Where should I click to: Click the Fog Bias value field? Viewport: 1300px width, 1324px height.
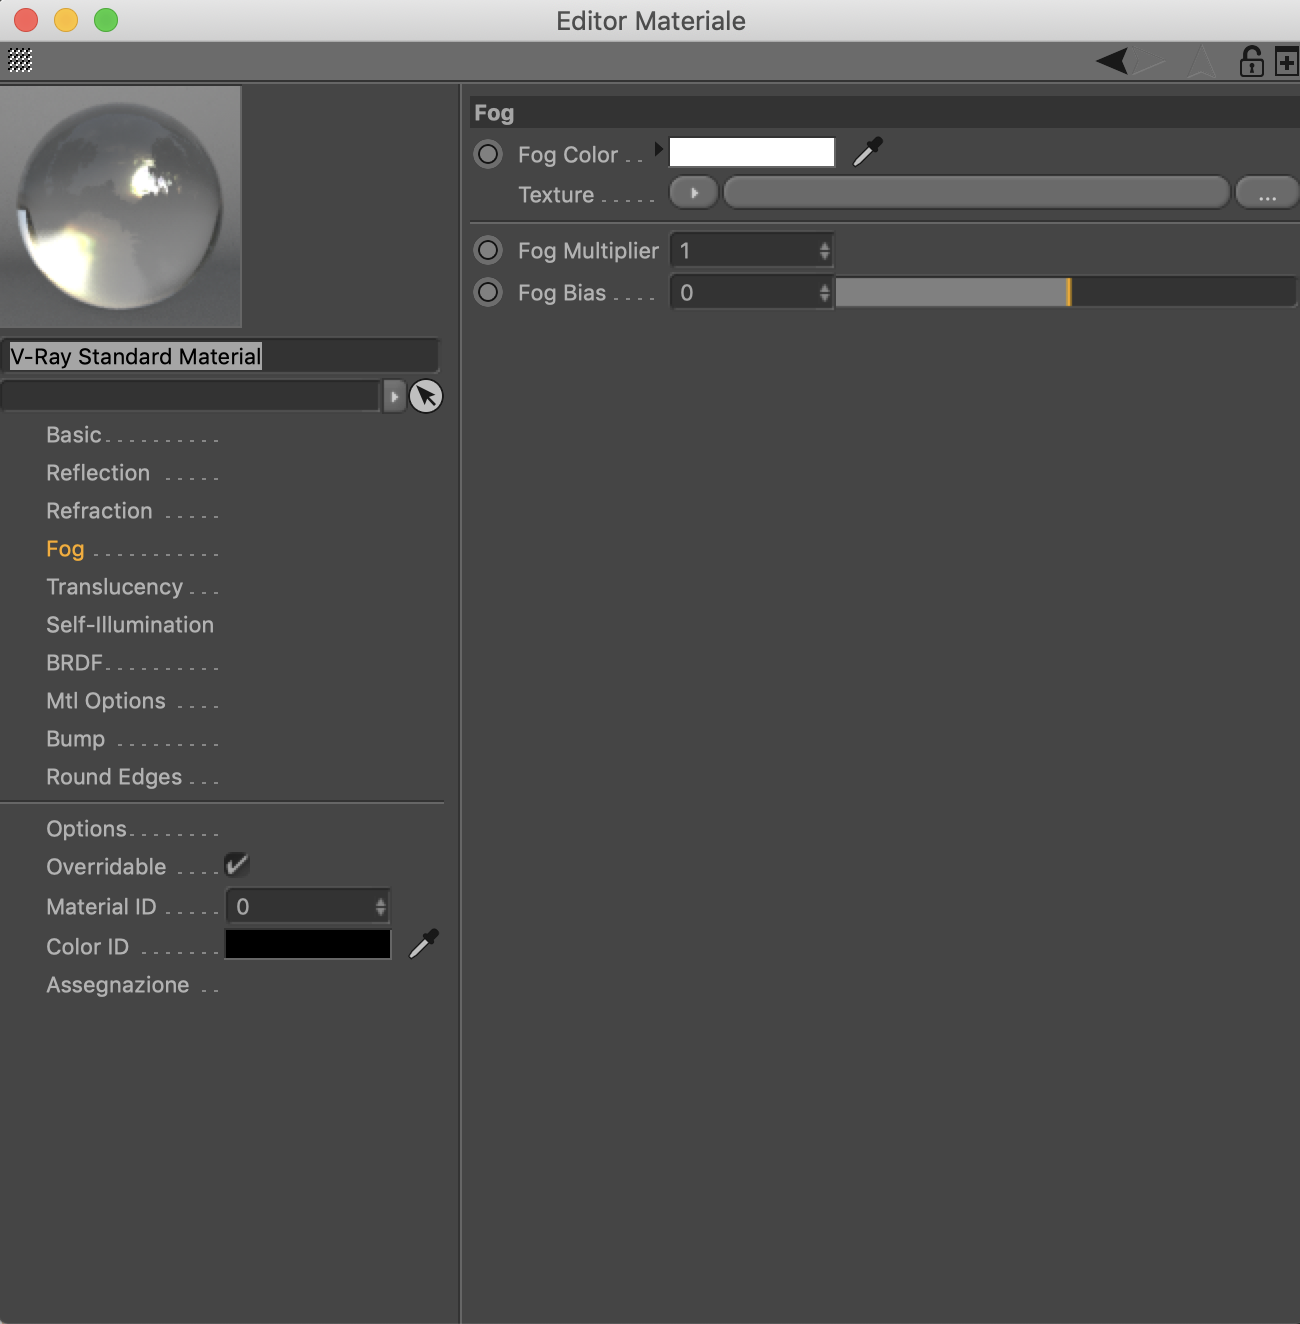click(x=744, y=293)
